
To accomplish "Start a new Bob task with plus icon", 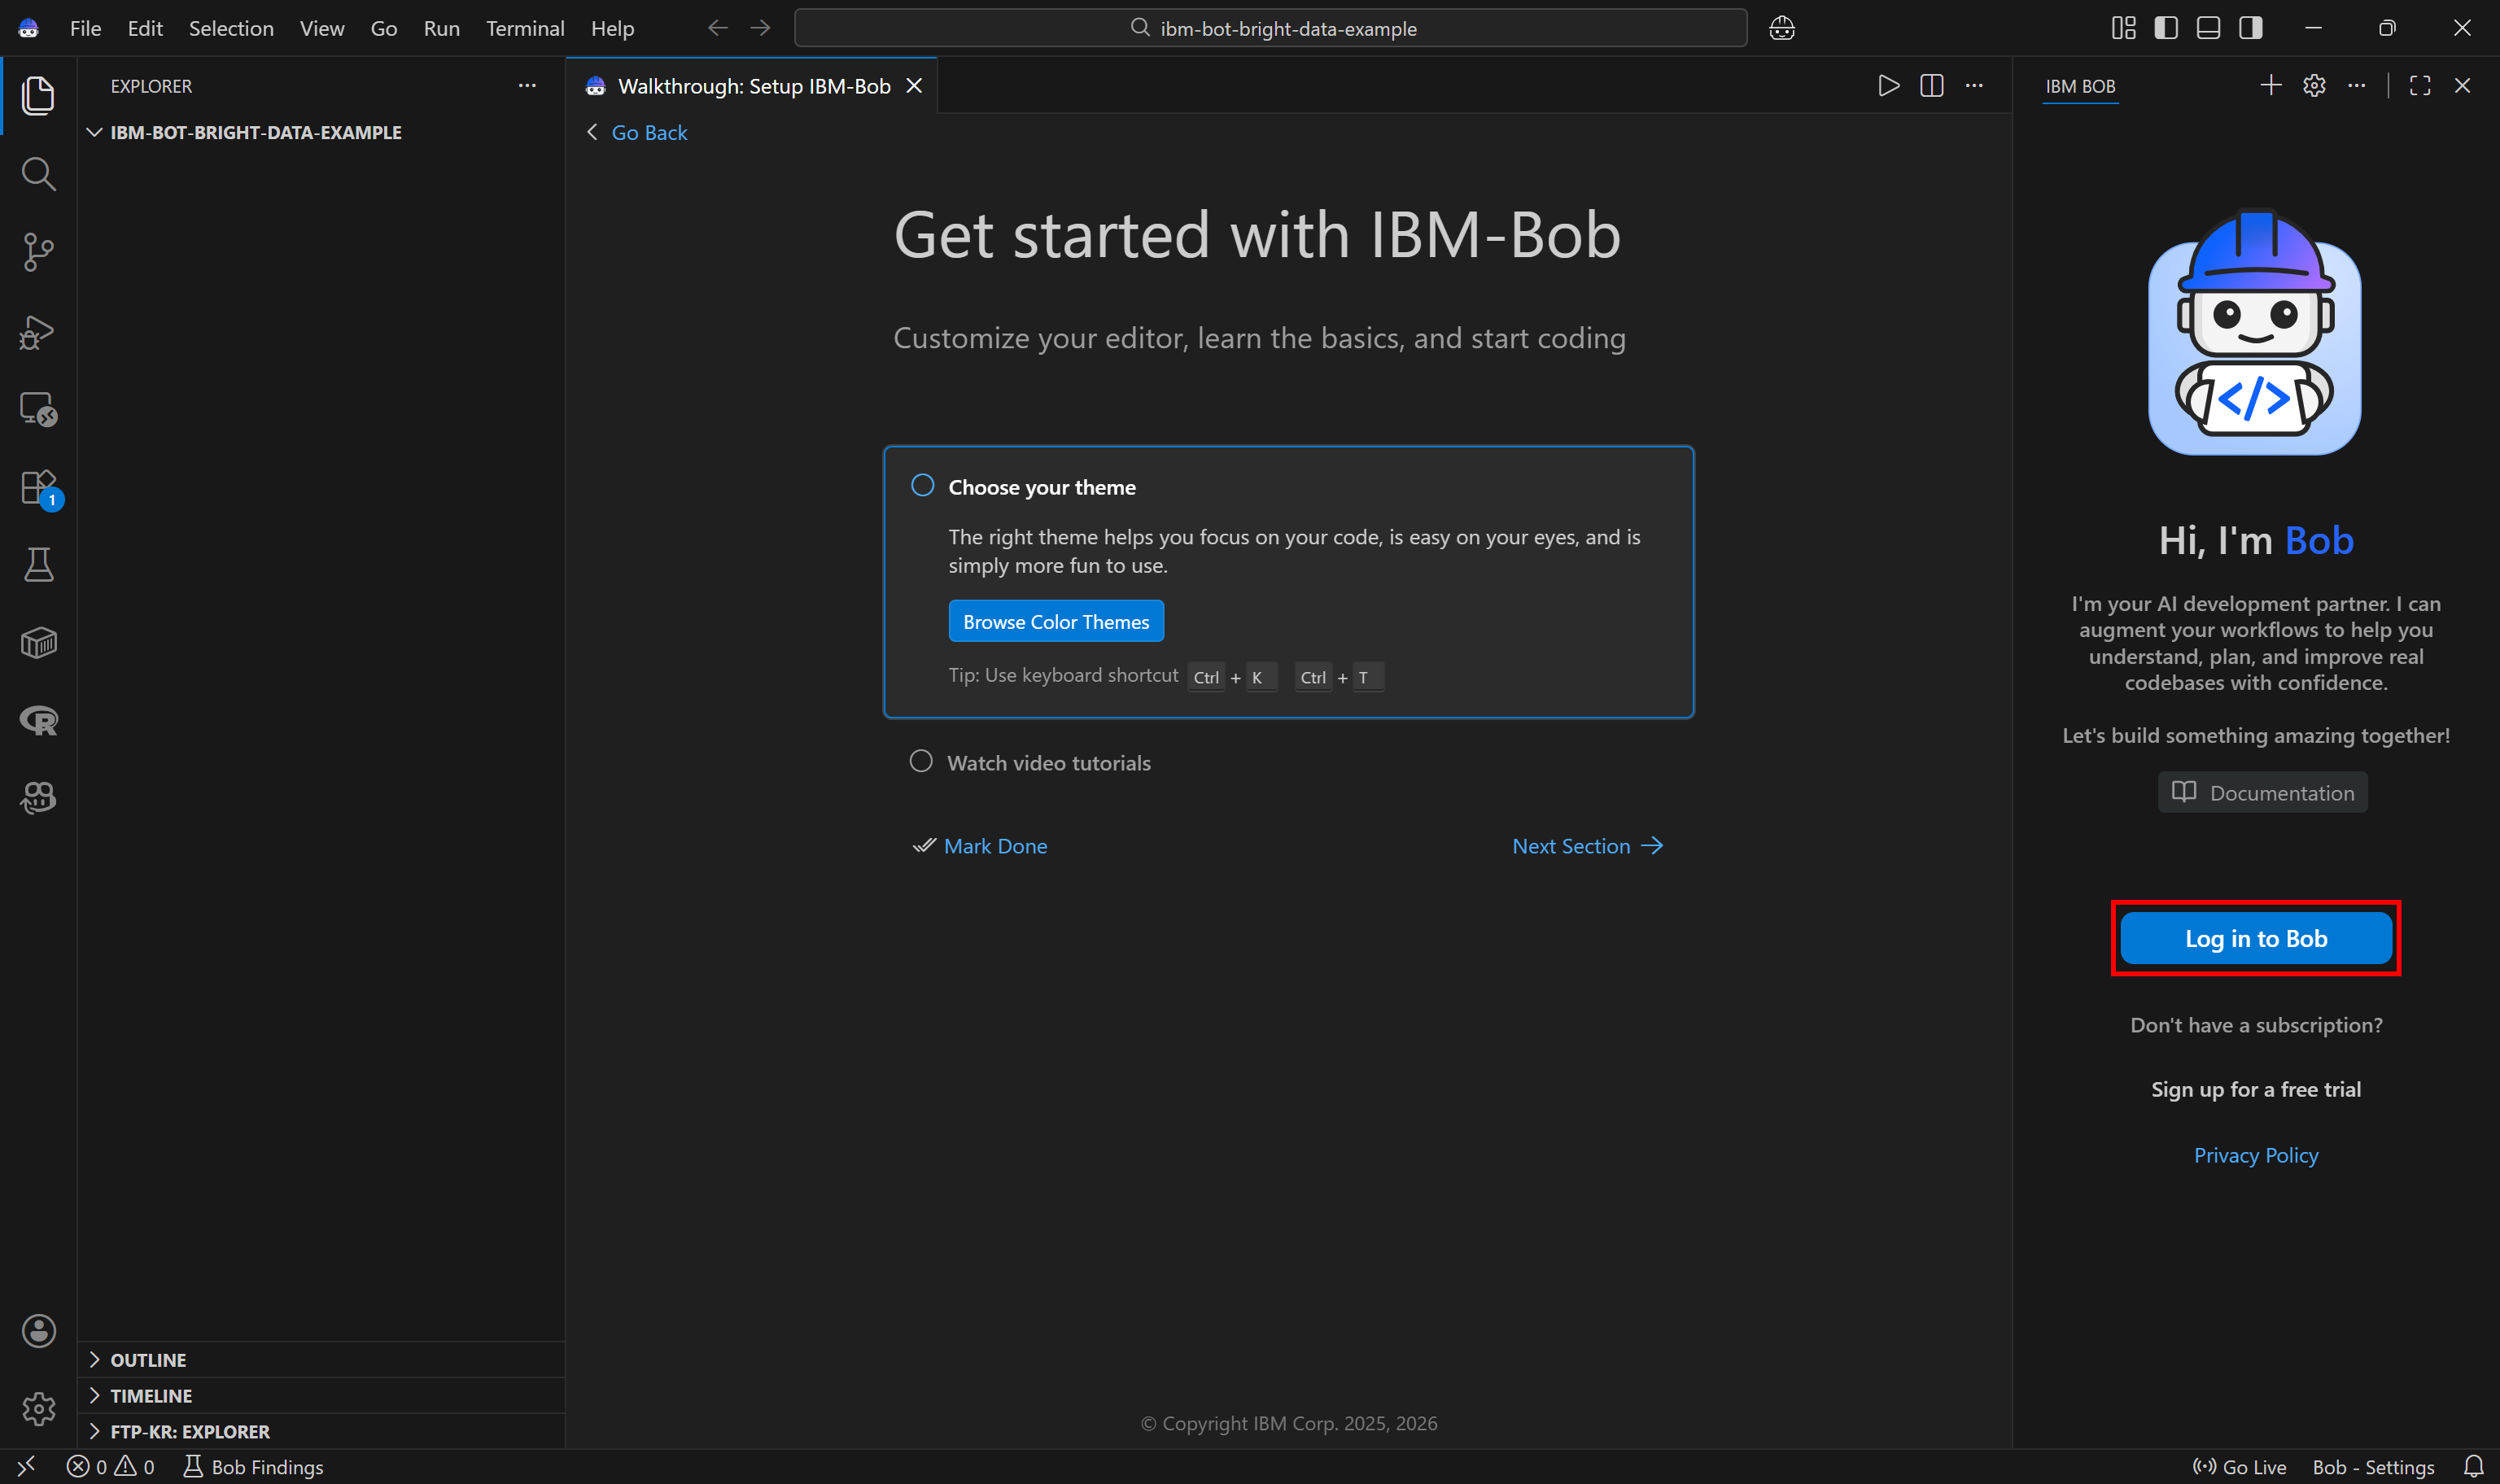I will click(2271, 86).
